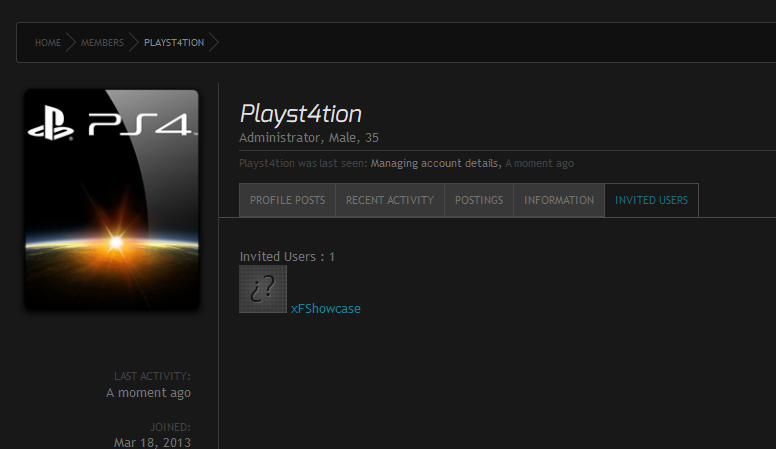
Task: Click the 'Invited Users : 1' label
Action: point(287,256)
